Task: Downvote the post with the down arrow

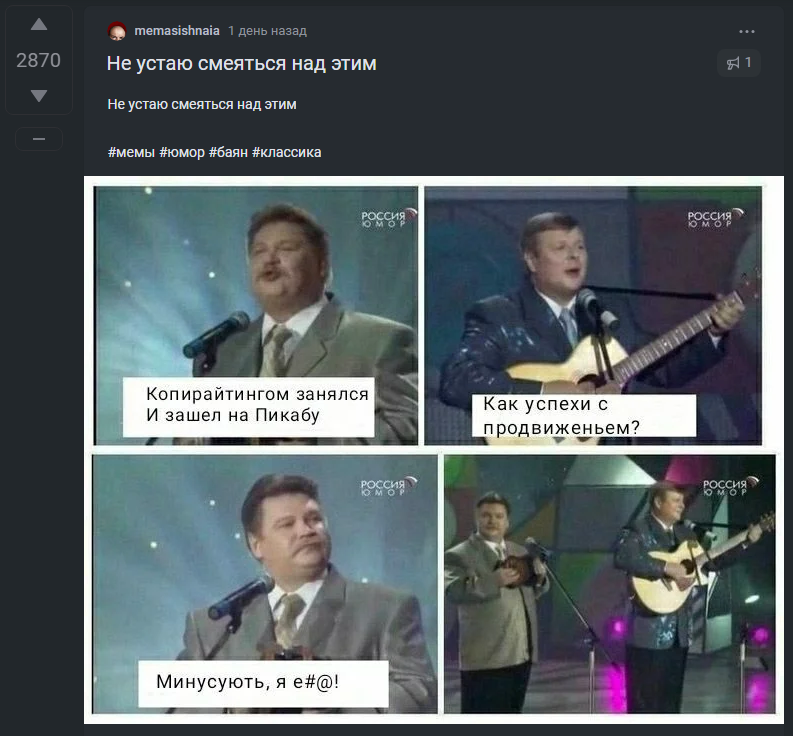Action: pyautogui.click(x=39, y=96)
